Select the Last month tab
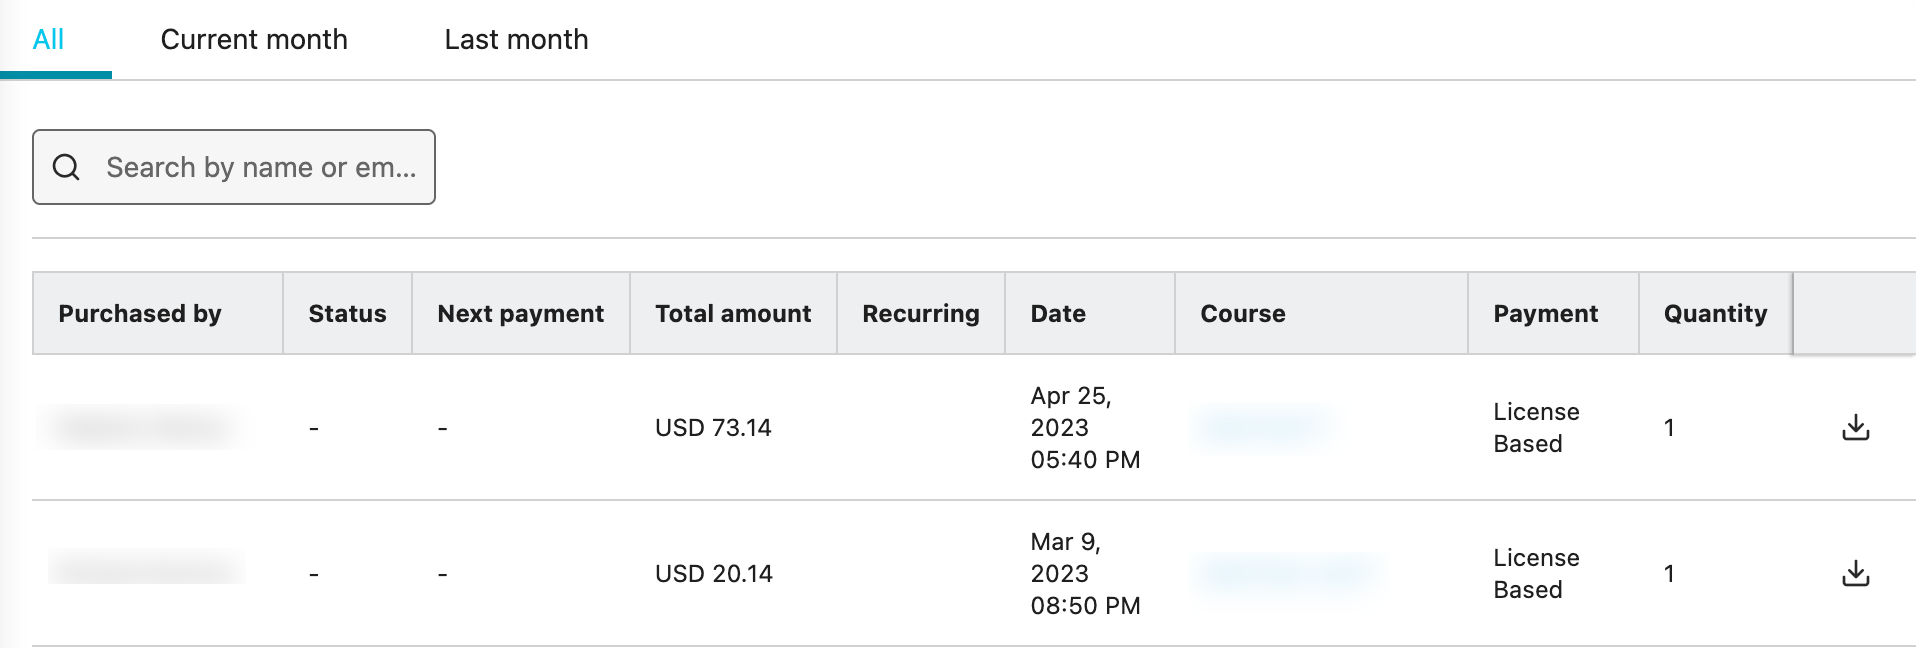Screen dimensions: 1916x648 point(516,40)
